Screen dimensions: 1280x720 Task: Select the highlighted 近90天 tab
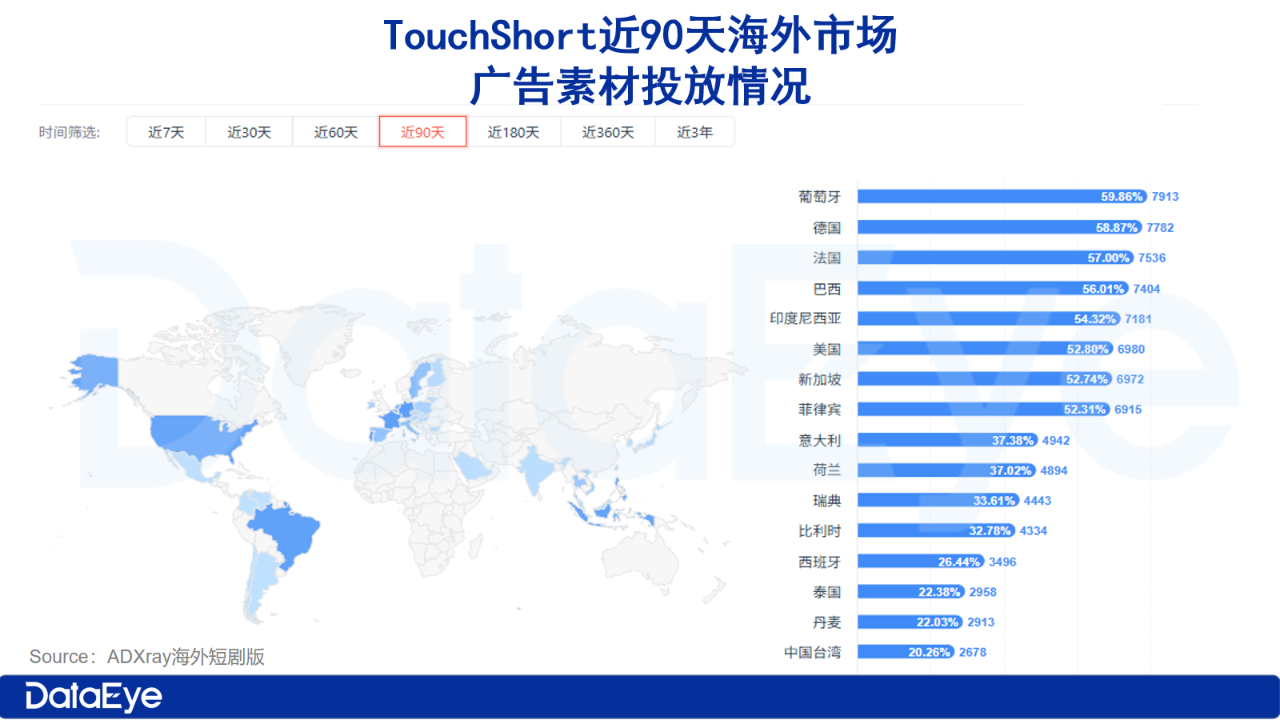click(423, 132)
